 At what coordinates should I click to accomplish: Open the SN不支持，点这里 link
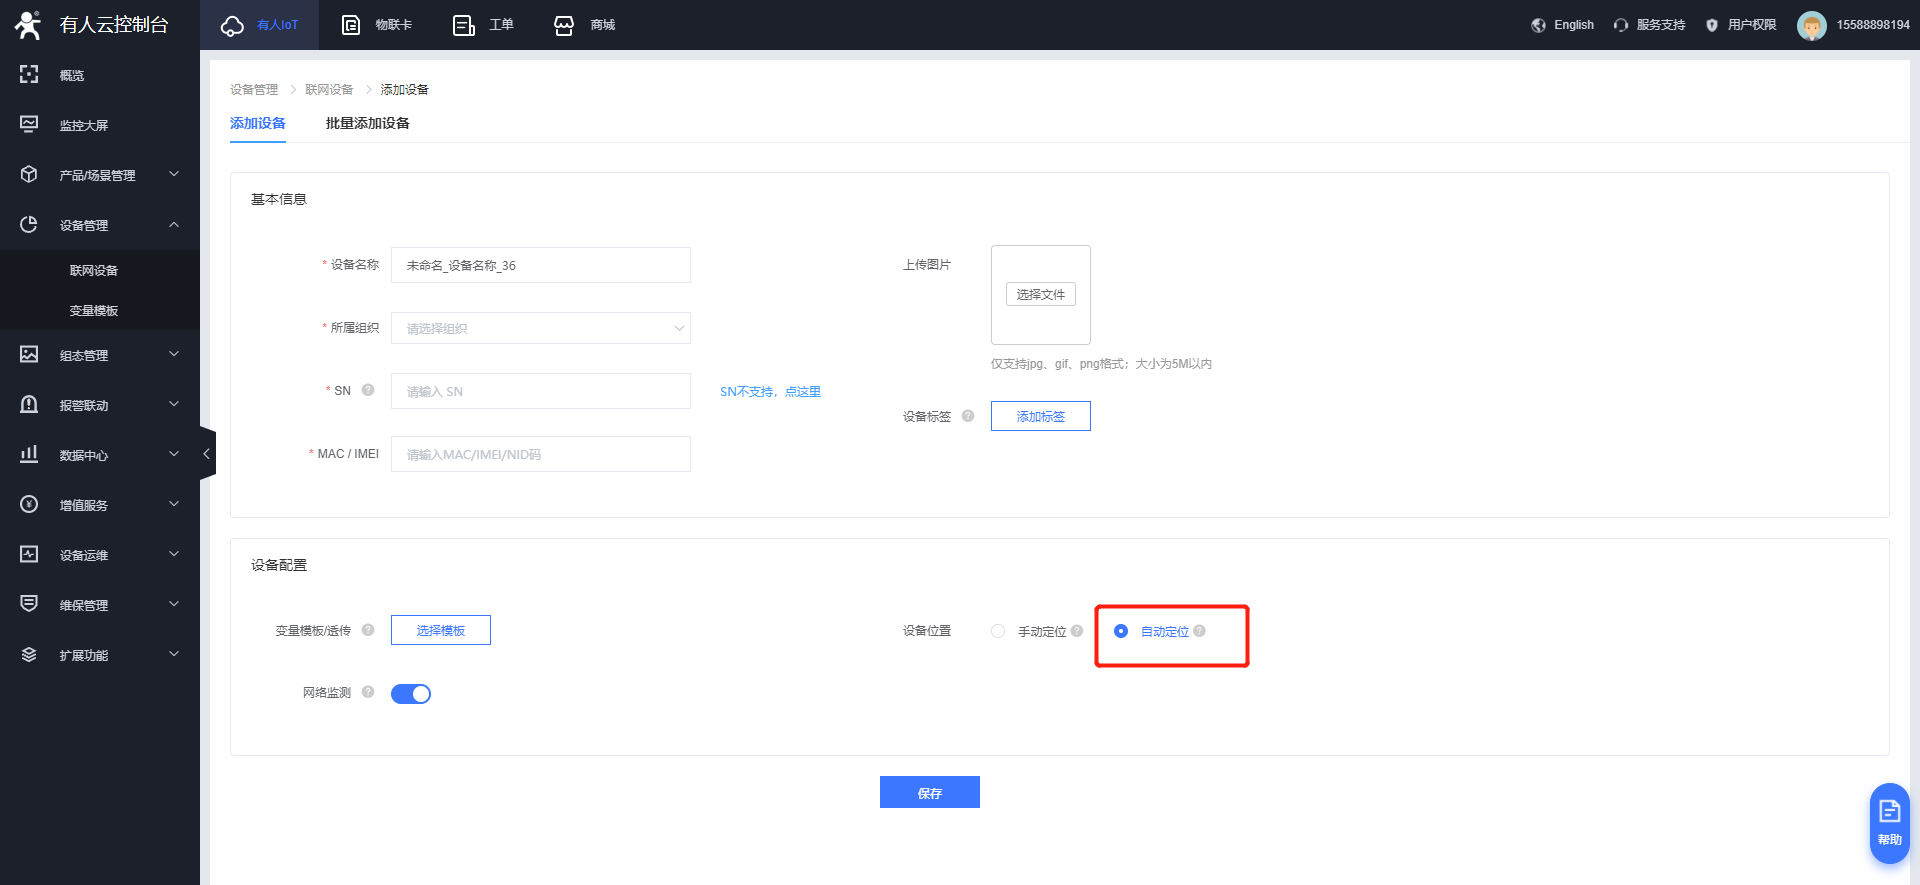tap(770, 391)
